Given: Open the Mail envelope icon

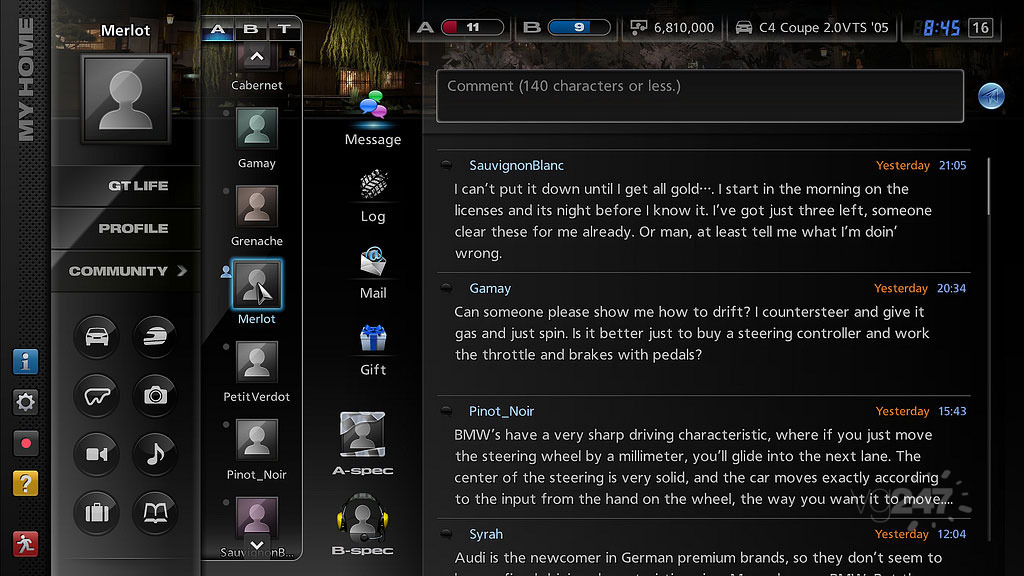Looking at the screenshot, I should coord(373,262).
